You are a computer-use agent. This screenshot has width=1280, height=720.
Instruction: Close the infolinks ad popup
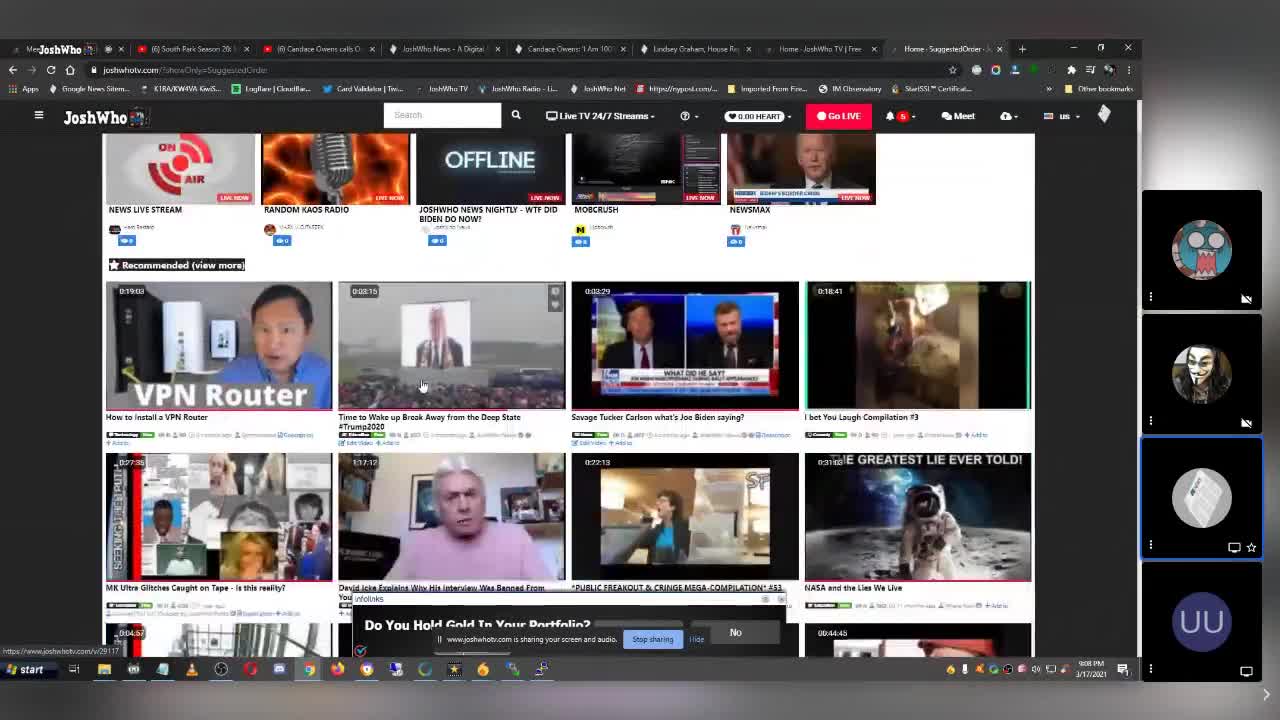click(781, 599)
